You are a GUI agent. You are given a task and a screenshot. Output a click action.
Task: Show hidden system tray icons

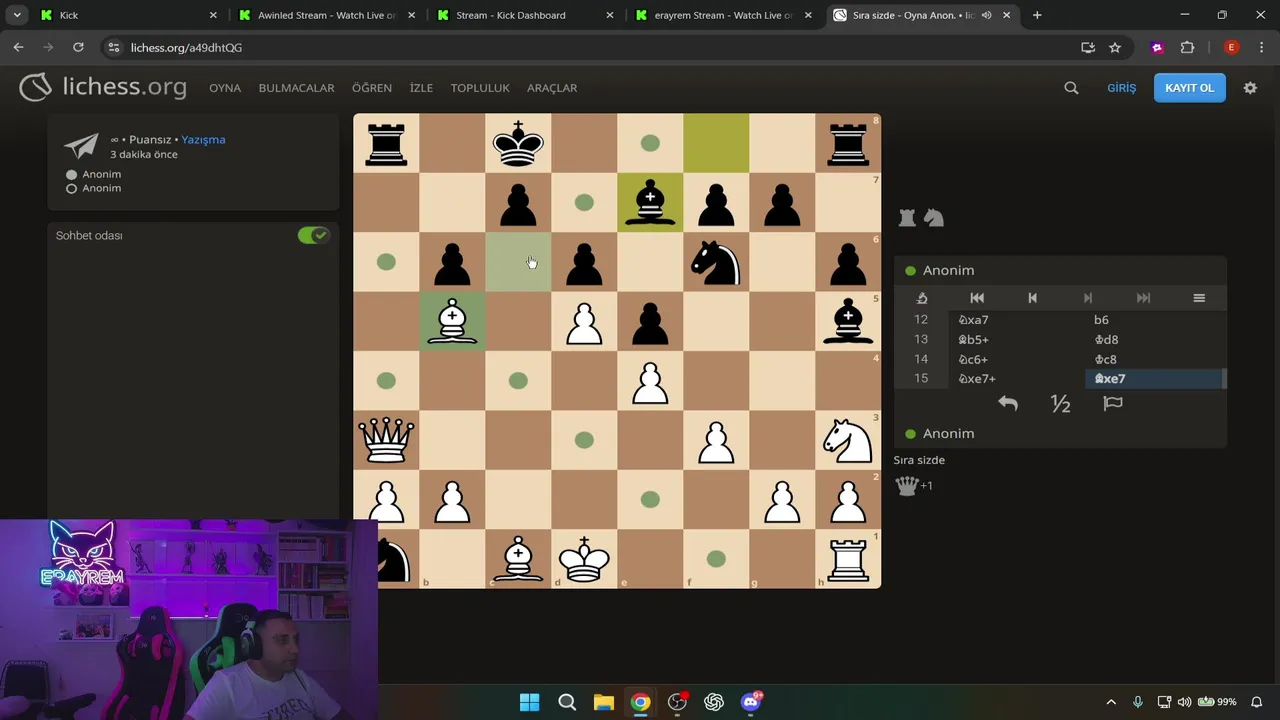pos(1110,702)
